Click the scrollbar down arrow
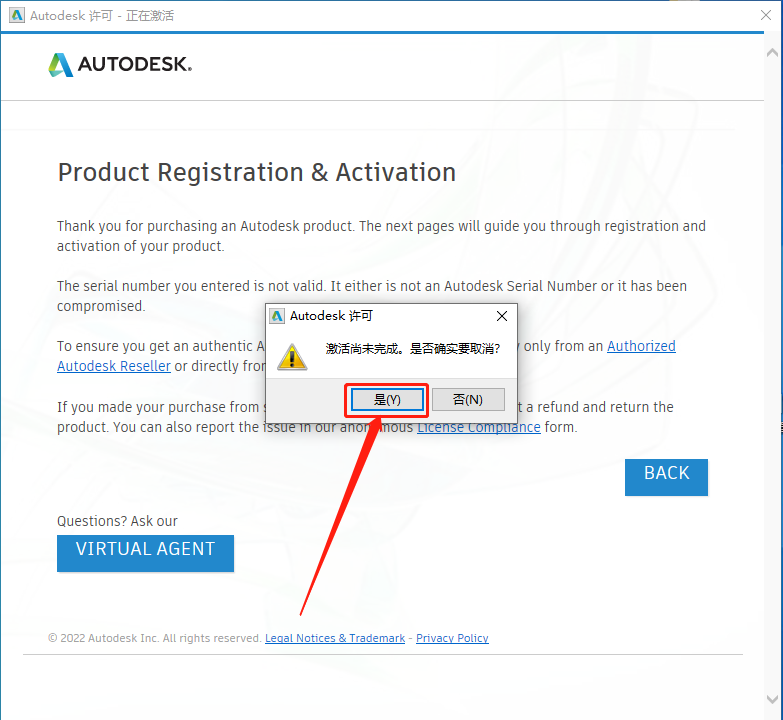This screenshot has height=720, width=783. pyautogui.click(x=774, y=700)
